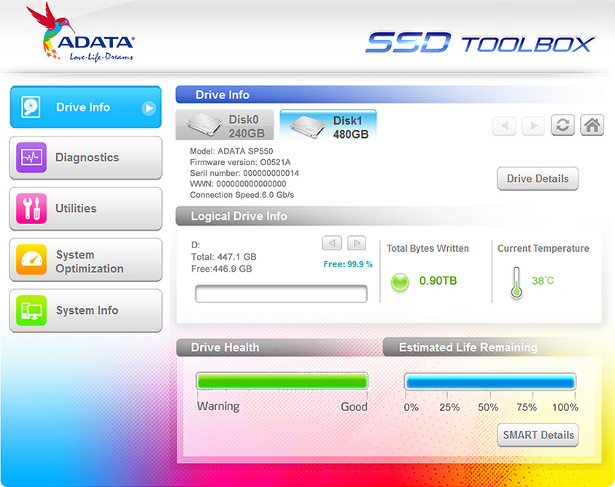The width and height of the screenshot is (615, 487).
Task: Open the SMART Details window
Action: click(x=537, y=435)
